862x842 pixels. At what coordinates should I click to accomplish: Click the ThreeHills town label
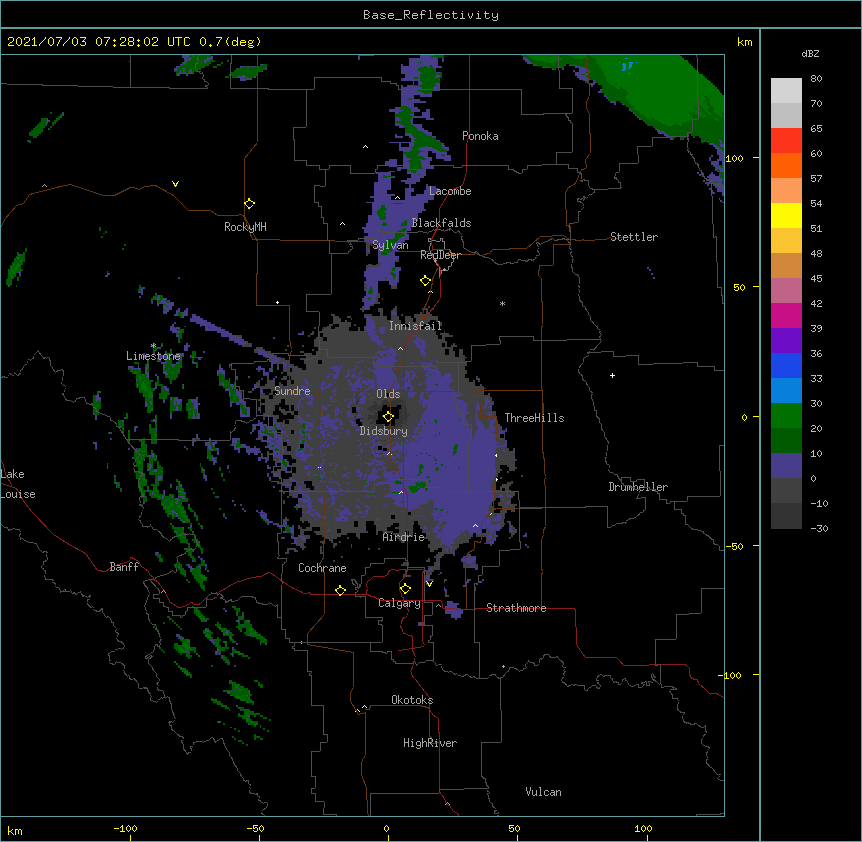534,418
